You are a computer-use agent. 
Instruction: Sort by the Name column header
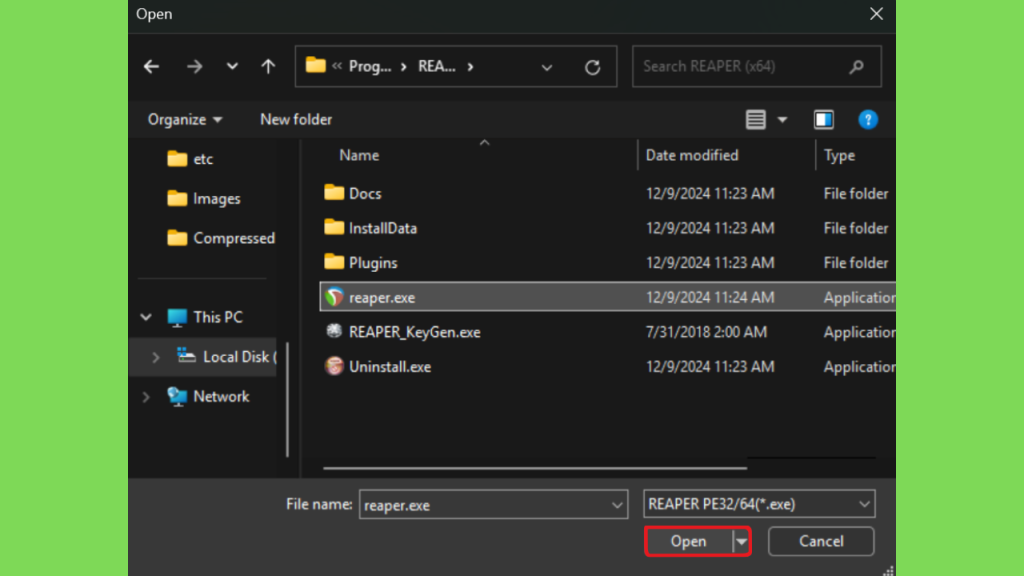tap(359, 155)
